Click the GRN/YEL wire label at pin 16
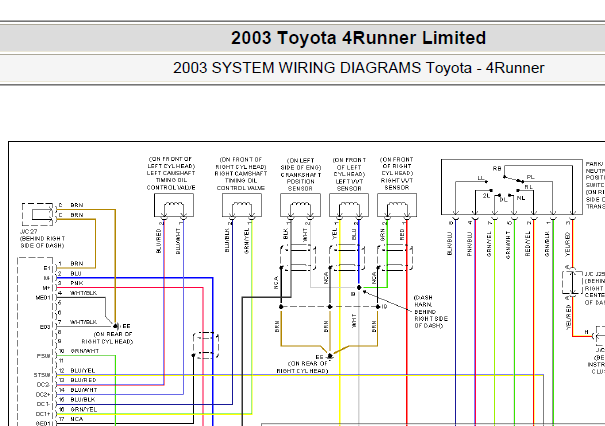The width and height of the screenshot is (605, 426). (84, 409)
